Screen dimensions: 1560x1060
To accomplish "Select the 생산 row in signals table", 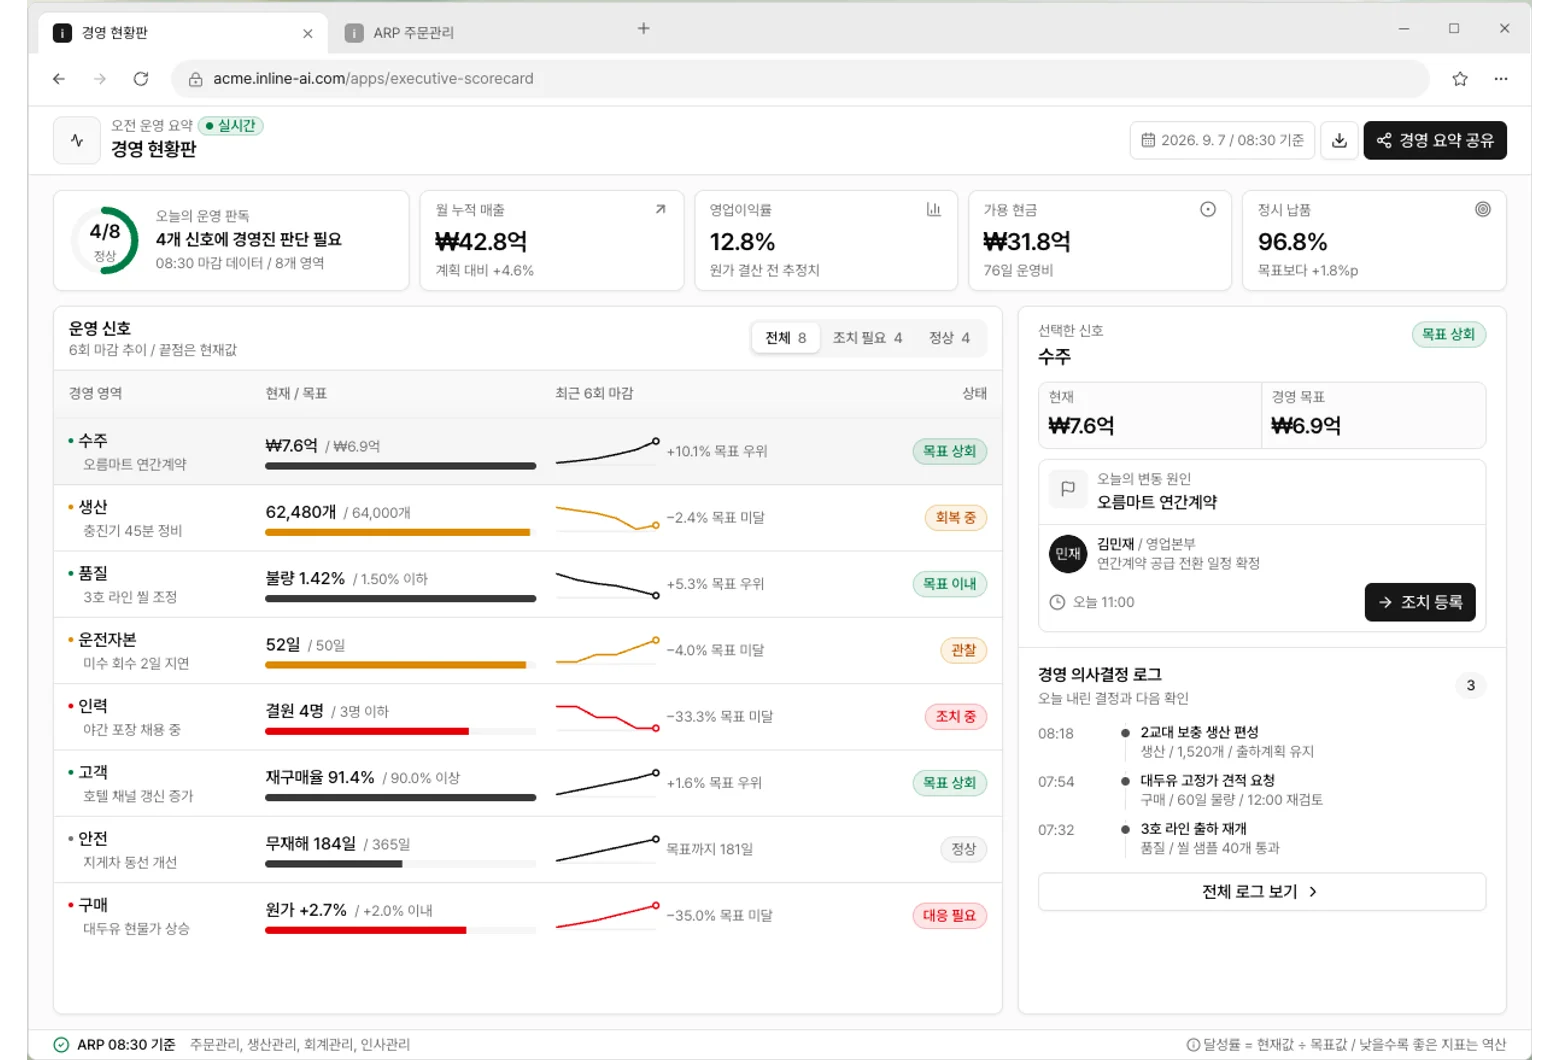I will click(x=528, y=518).
